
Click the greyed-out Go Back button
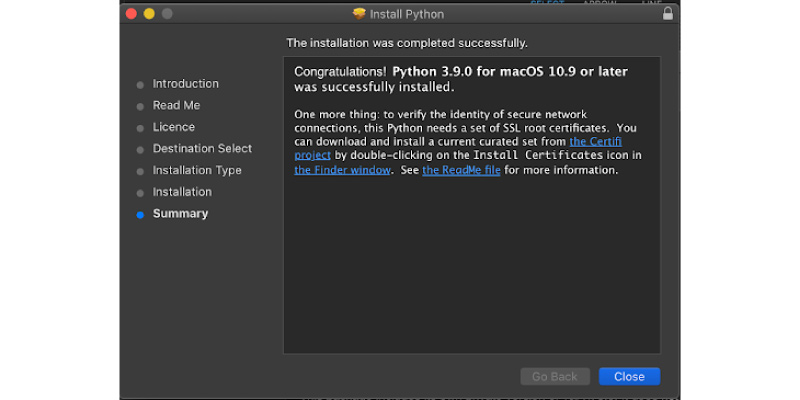(555, 377)
